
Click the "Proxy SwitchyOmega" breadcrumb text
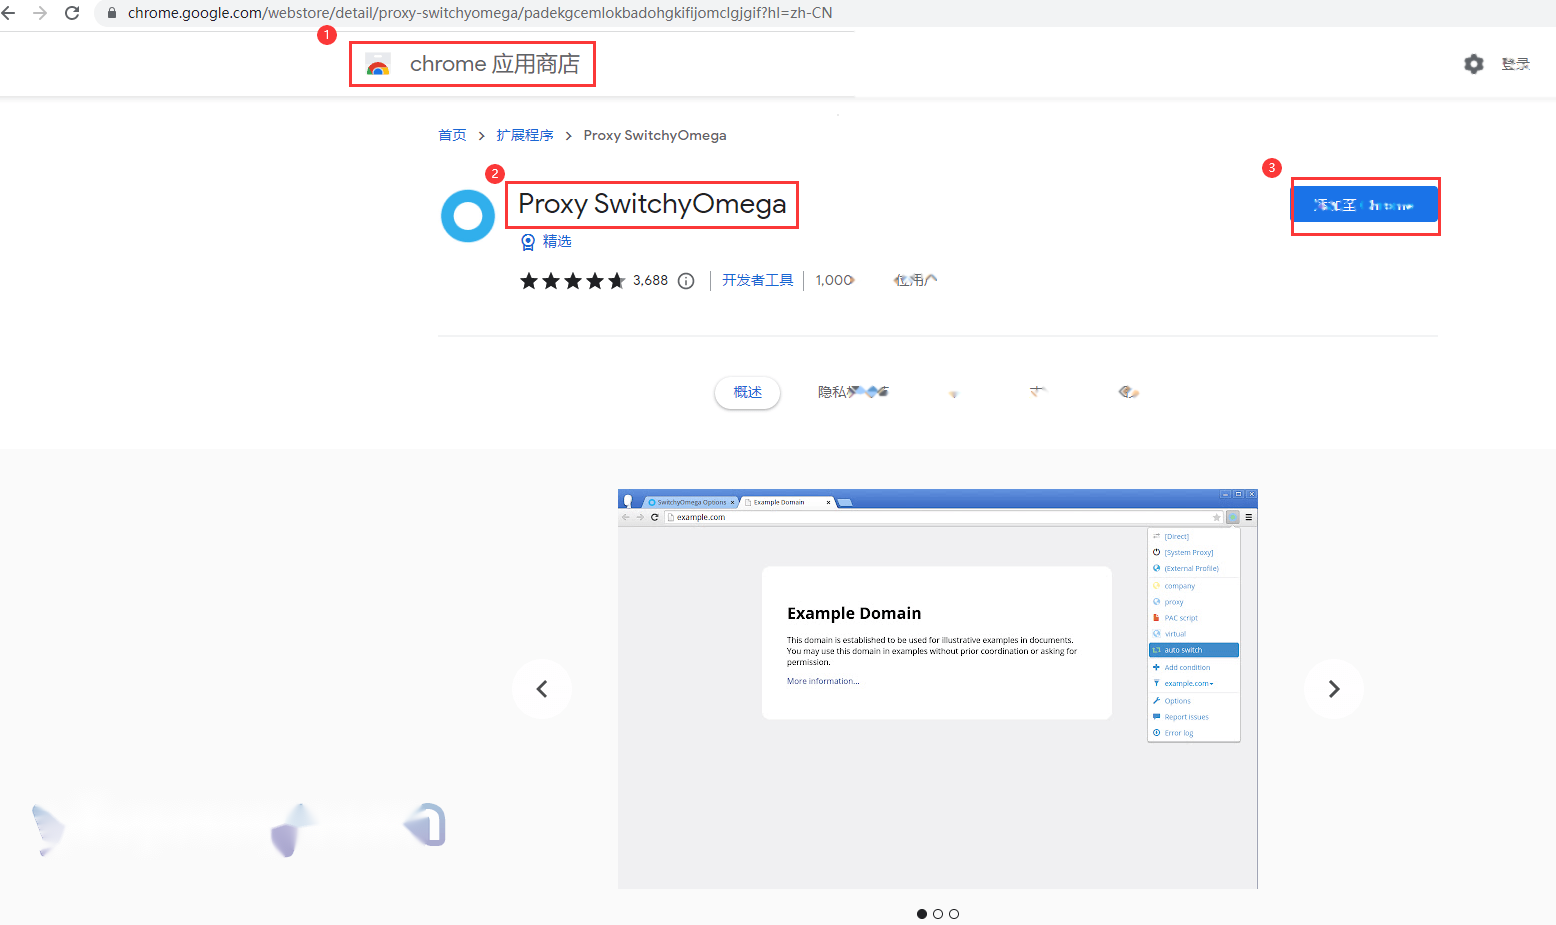(x=655, y=135)
